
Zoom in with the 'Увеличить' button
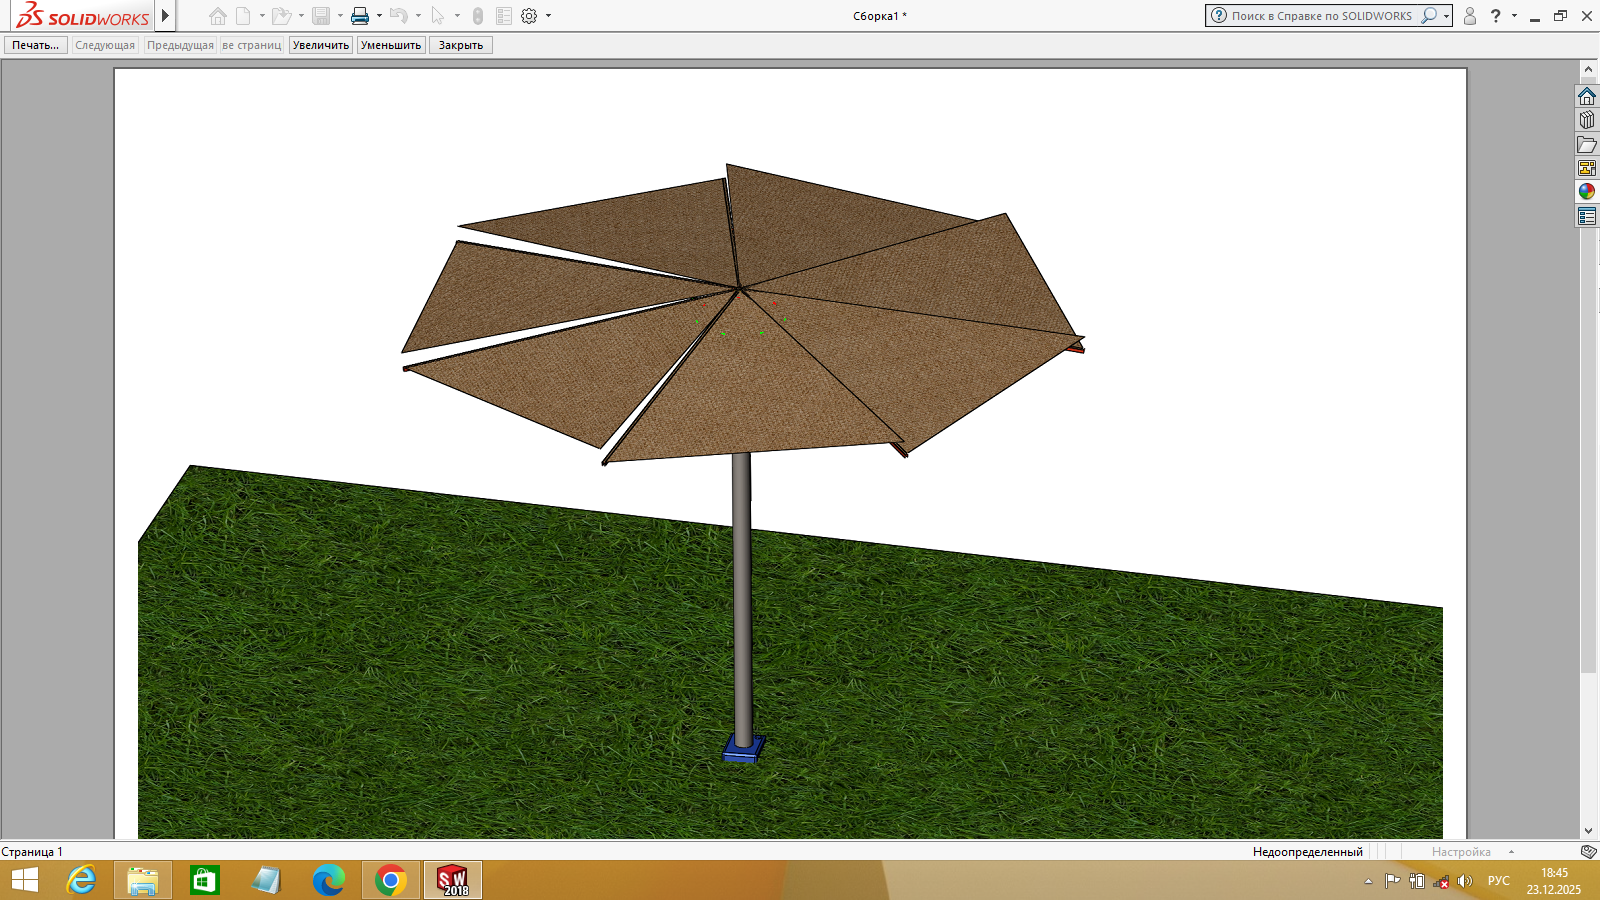tap(321, 45)
